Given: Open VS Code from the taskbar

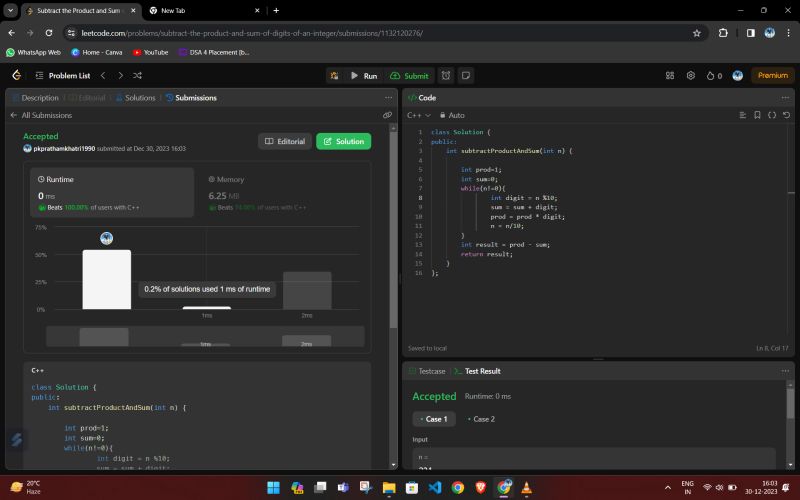Looking at the screenshot, I should click(x=434, y=487).
